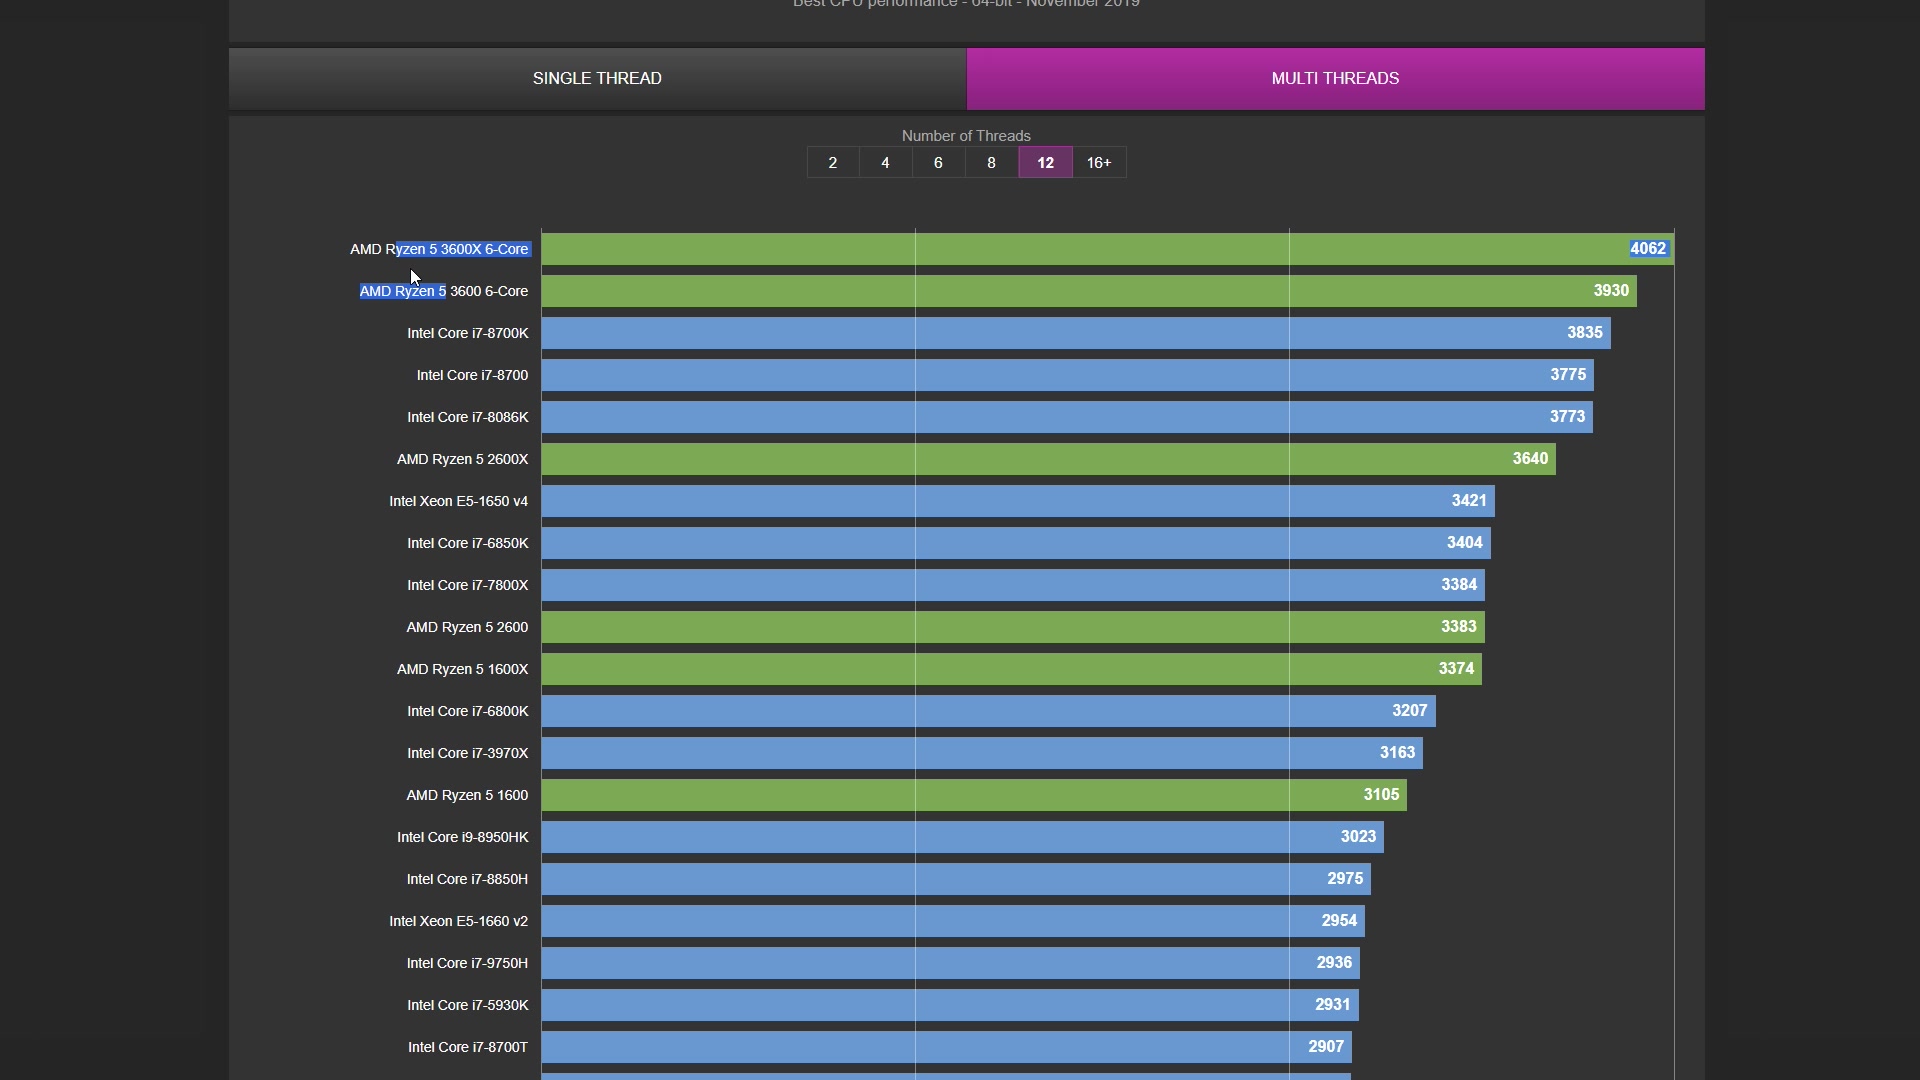The height and width of the screenshot is (1080, 1920).
Task: Select the Intel Xeon E5-1650 v4 label
Action: tap(458, 501)
